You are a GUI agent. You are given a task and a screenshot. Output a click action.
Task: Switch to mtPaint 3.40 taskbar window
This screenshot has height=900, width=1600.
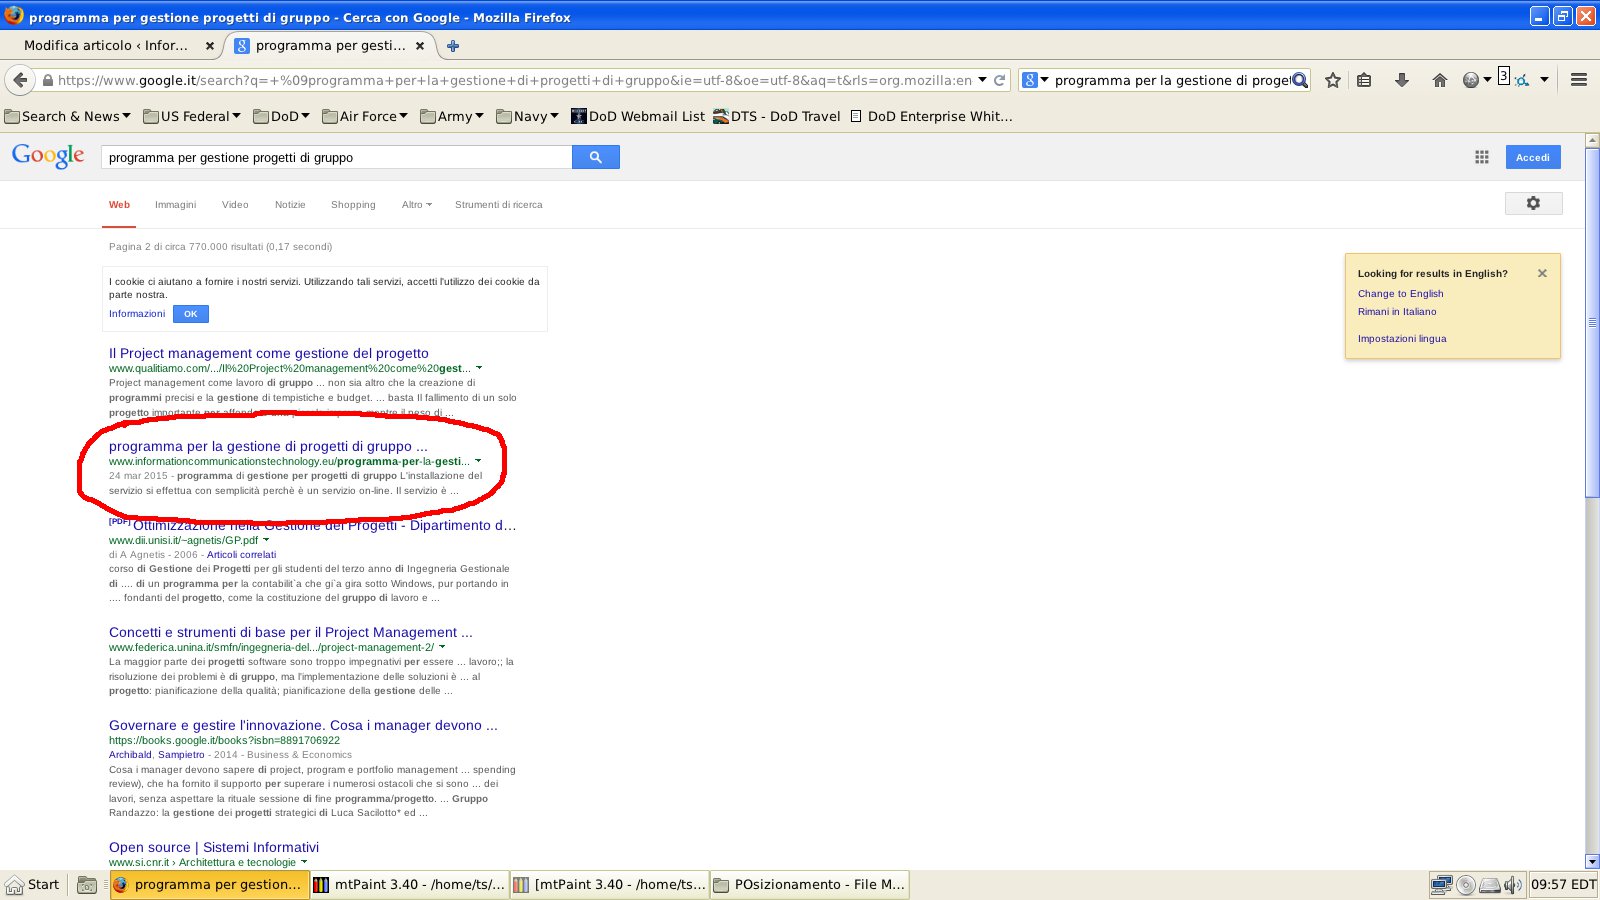(x=408, y=885)
